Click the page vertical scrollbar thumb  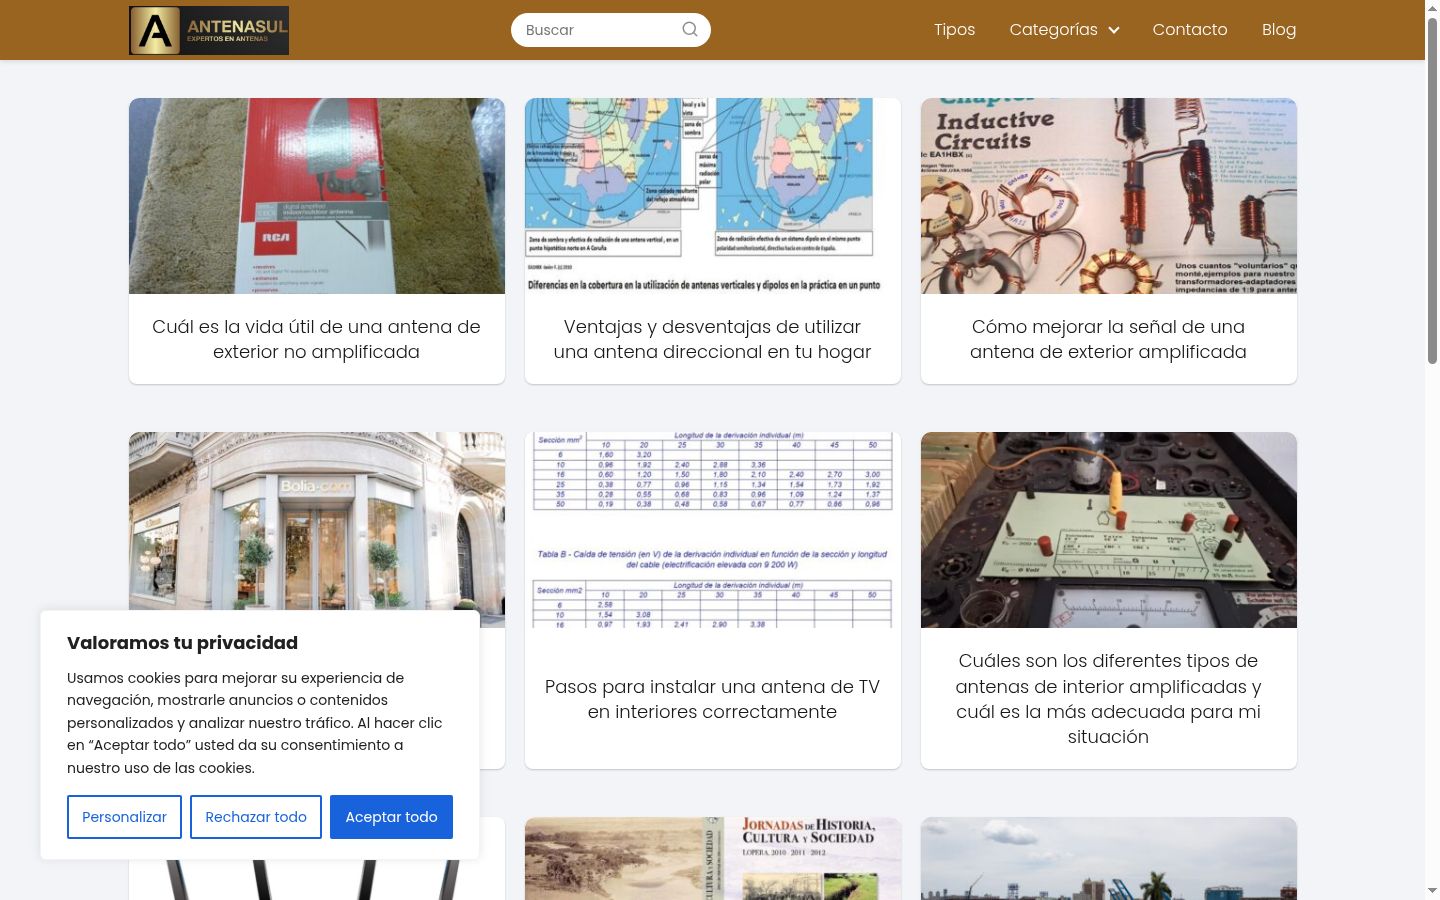1432,190
